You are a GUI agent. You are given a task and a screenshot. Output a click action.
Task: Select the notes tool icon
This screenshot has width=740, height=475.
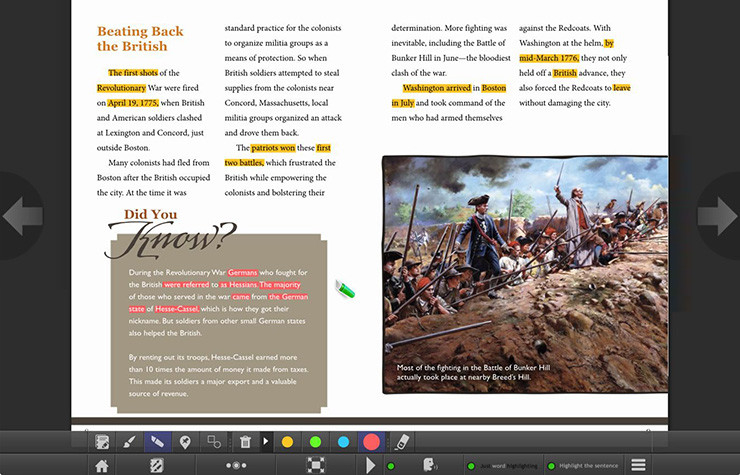click(x=102, y=442)
